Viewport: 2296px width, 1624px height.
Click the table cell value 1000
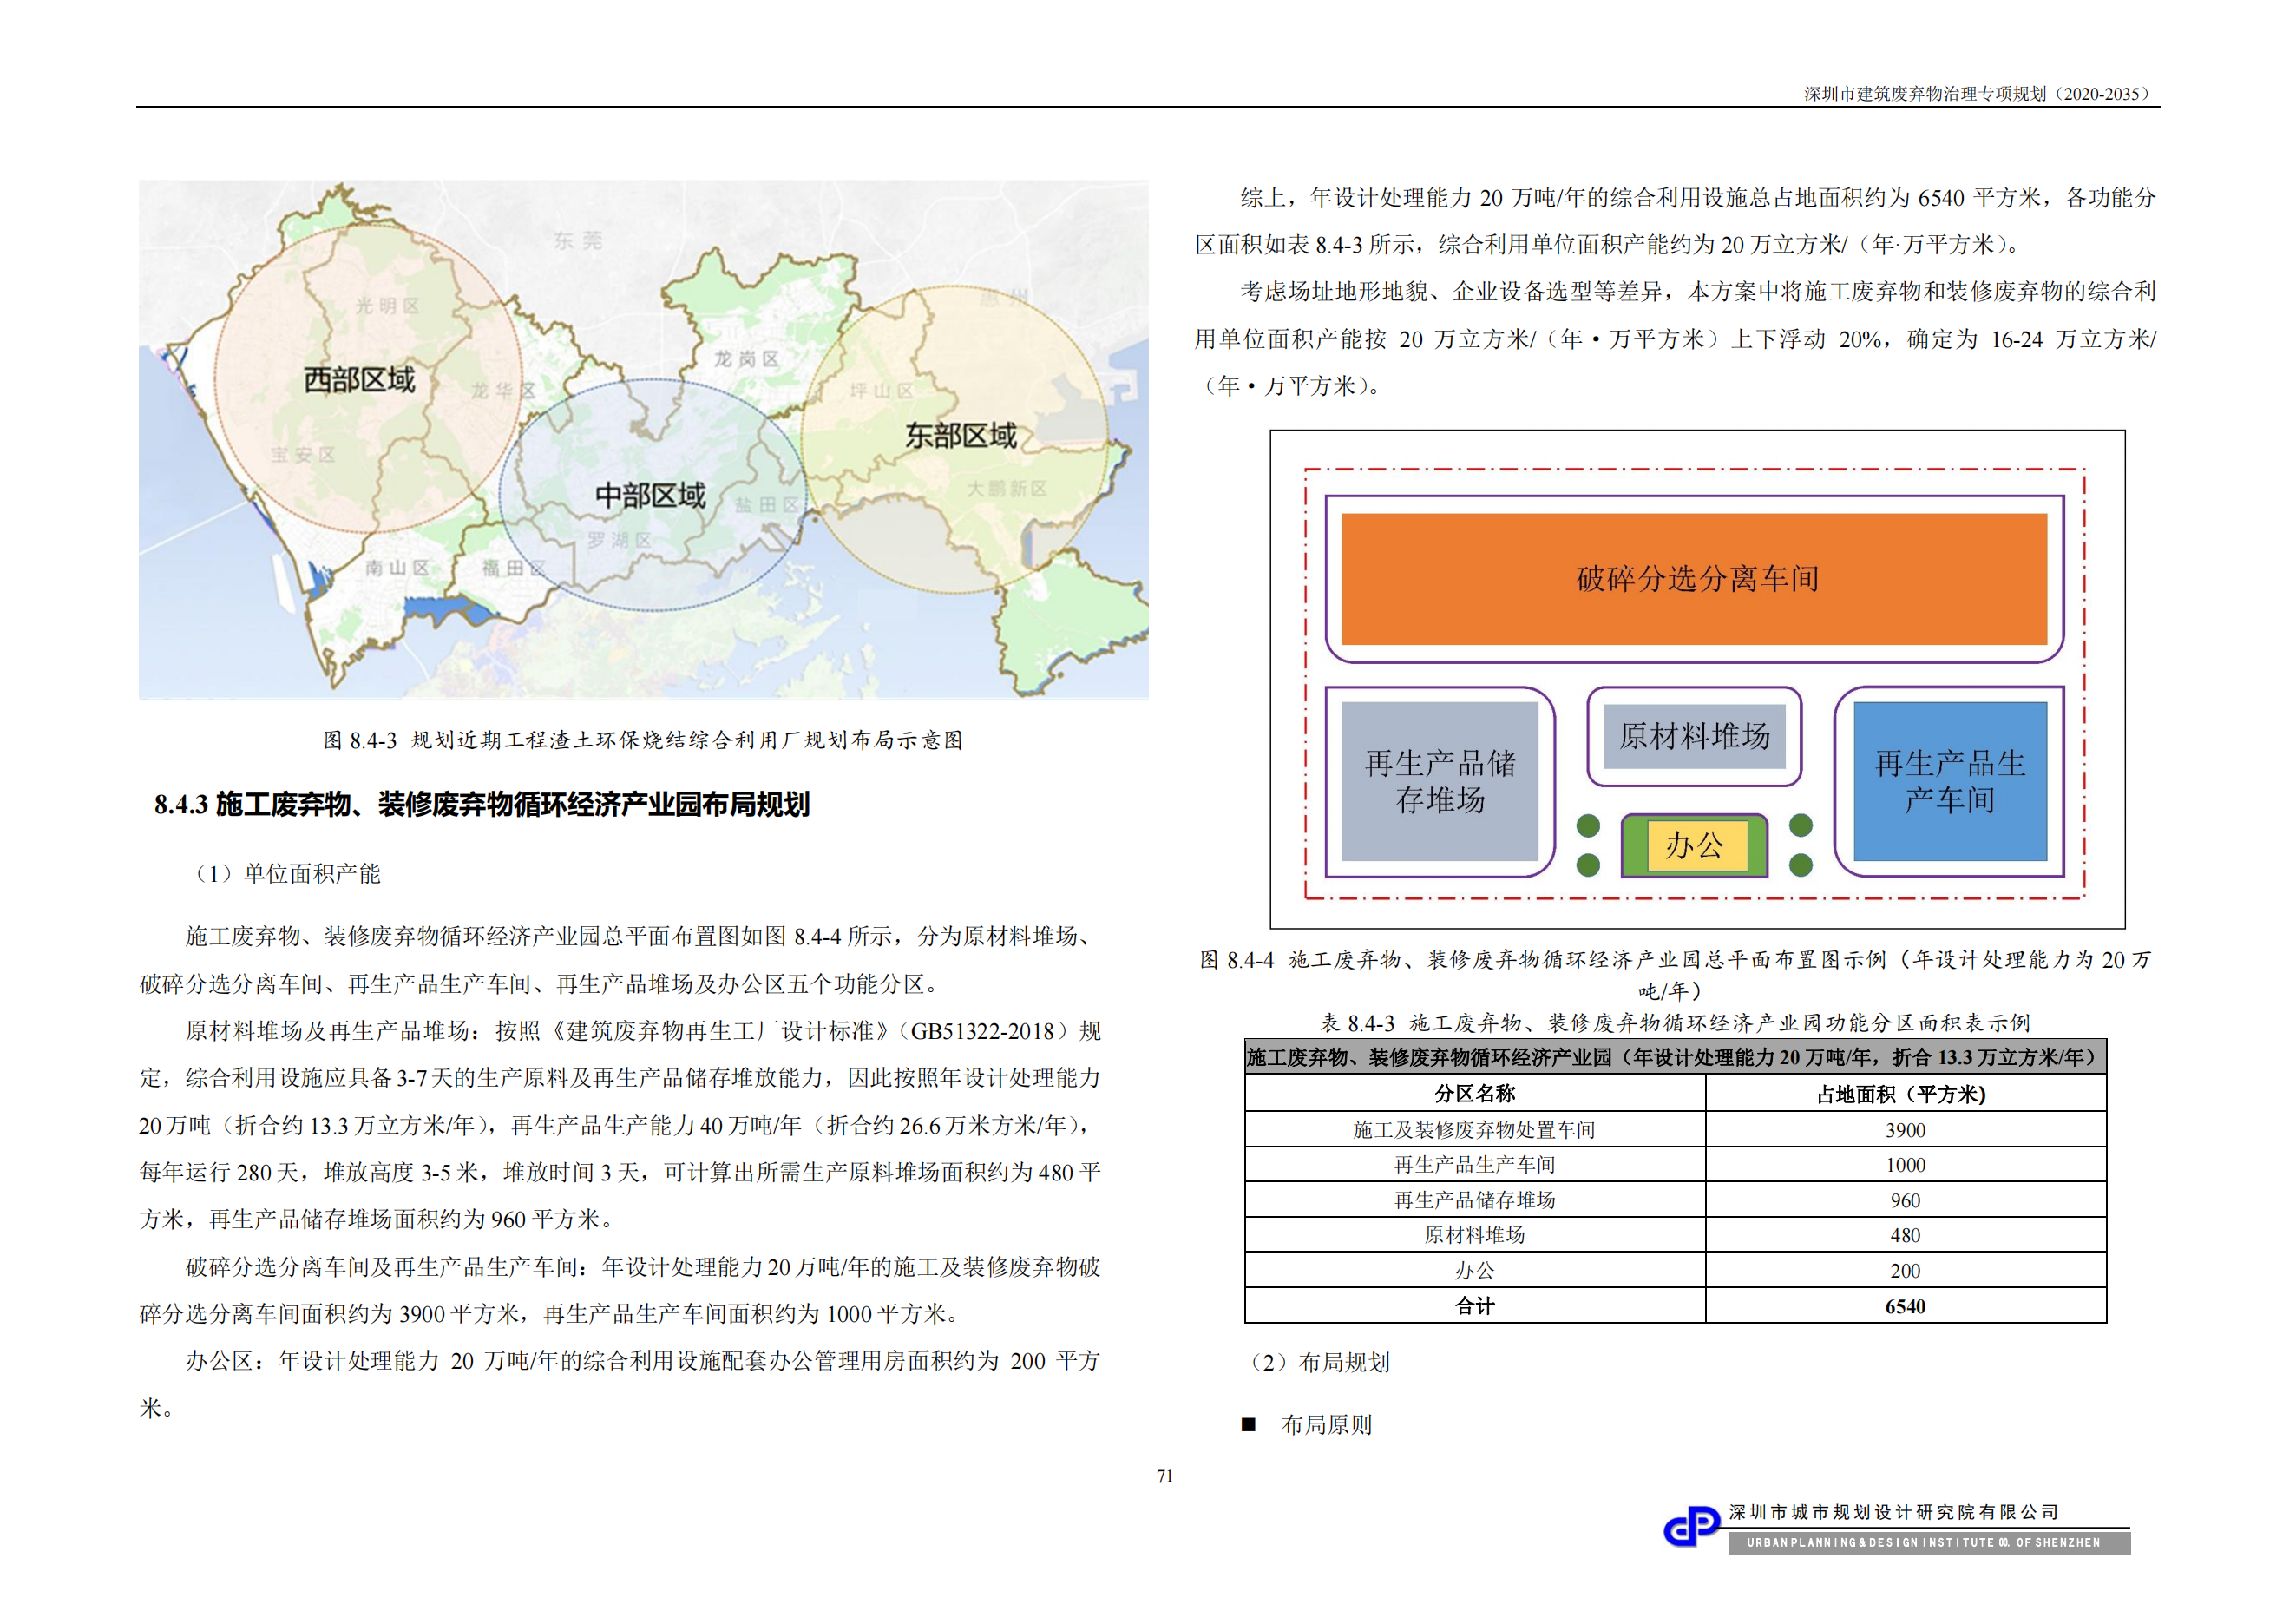[1905, 1165]
